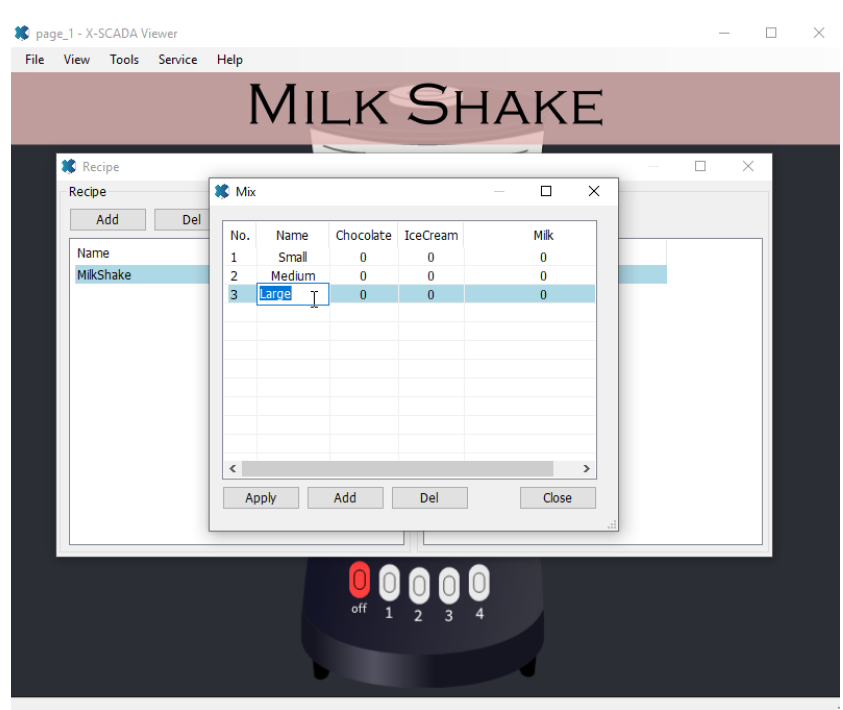This screenshot has width=843, height=710.
Task: Close the Recipe window with X
Action: 748,166
